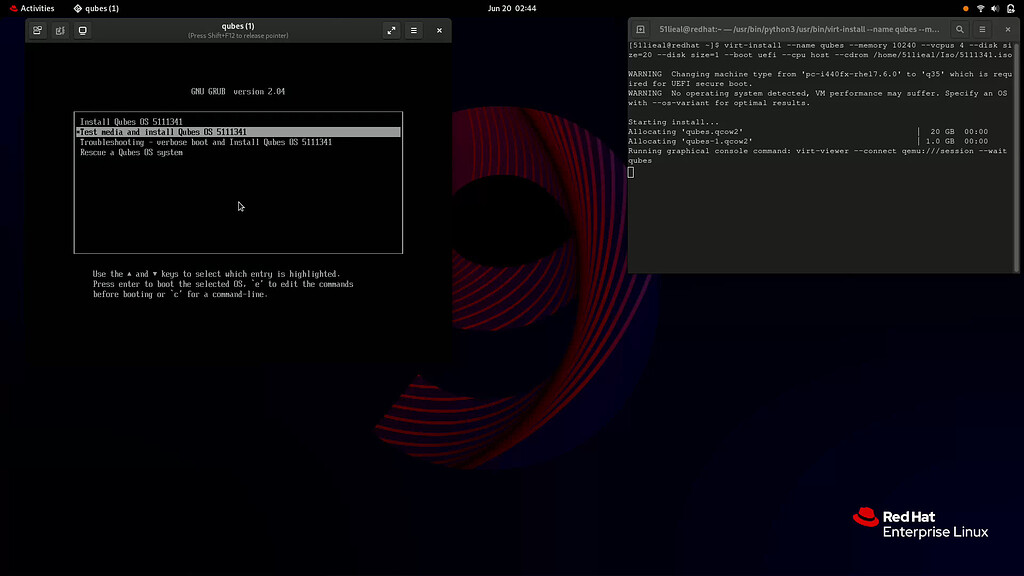This screenshot has height=576, width=1024.
Task: Select the Test media and install Qubes OS entry
Action: [x=163, y=131]
